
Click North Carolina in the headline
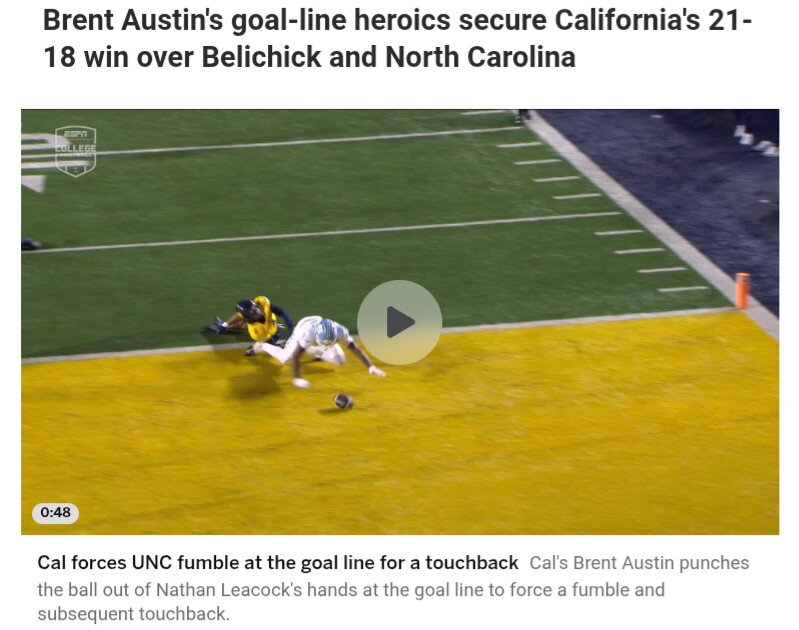click(481, 57)
